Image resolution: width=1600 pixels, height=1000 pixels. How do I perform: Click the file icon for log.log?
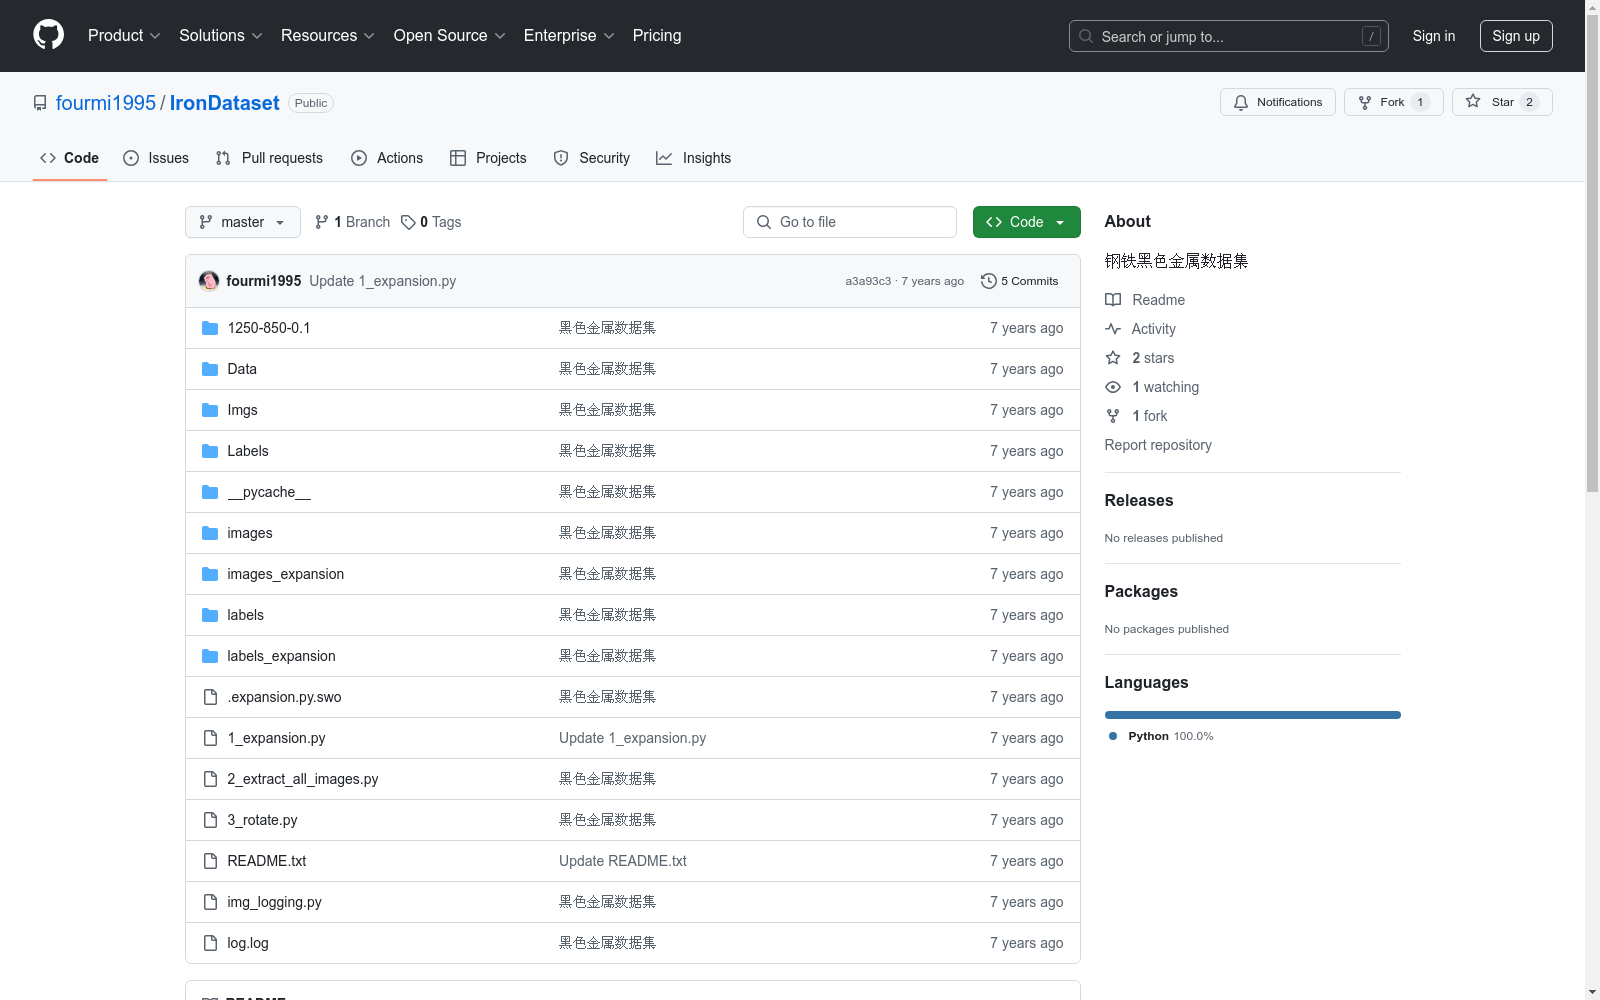click(210, 943)
